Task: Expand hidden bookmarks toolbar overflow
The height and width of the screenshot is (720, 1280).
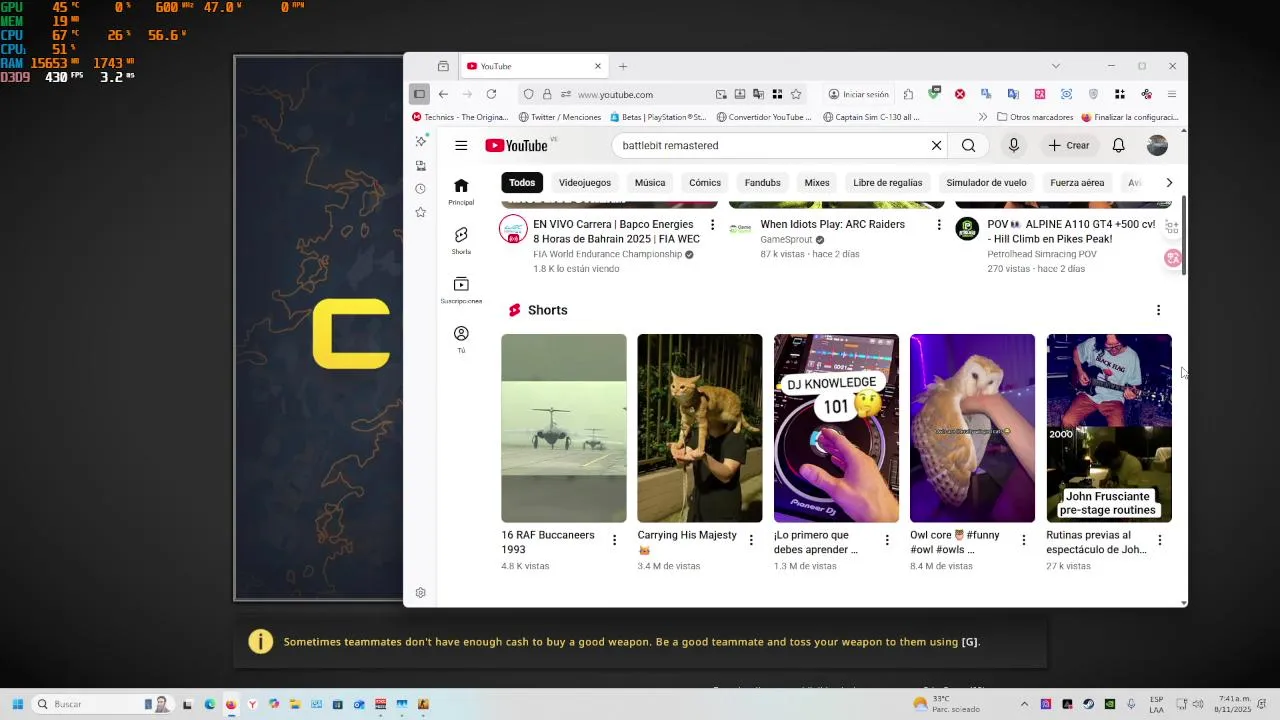Action: 982,117
